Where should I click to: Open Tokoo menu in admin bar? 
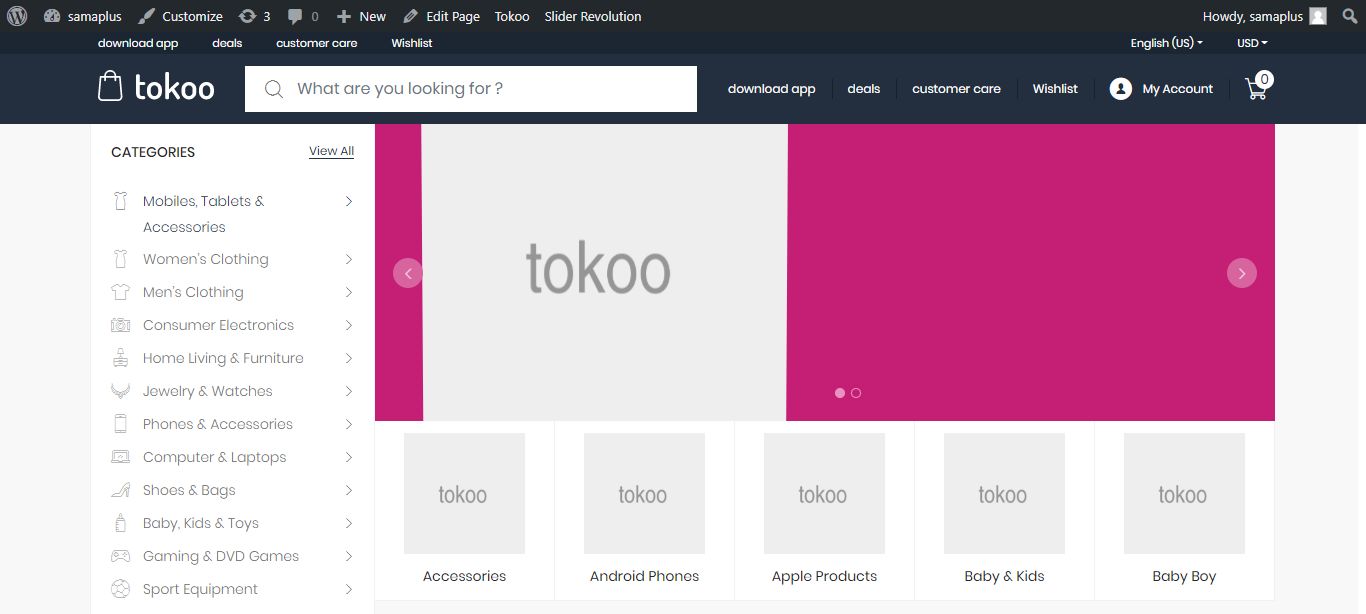point(512,16)
